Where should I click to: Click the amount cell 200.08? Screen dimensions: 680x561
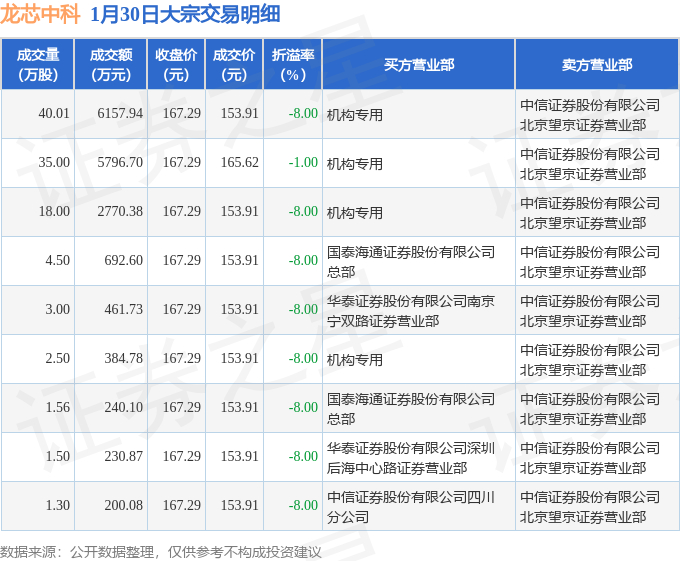tap(123, 506)
